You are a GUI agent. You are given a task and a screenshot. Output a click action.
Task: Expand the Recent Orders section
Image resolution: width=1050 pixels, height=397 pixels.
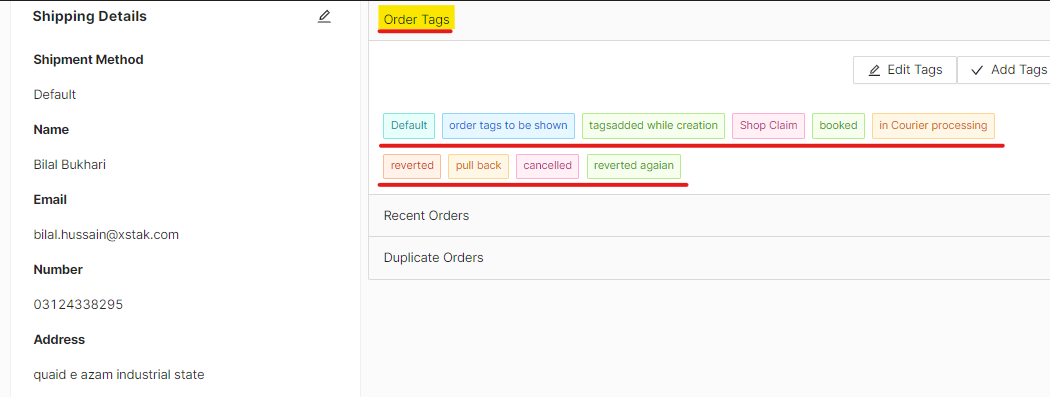[709, 216]
